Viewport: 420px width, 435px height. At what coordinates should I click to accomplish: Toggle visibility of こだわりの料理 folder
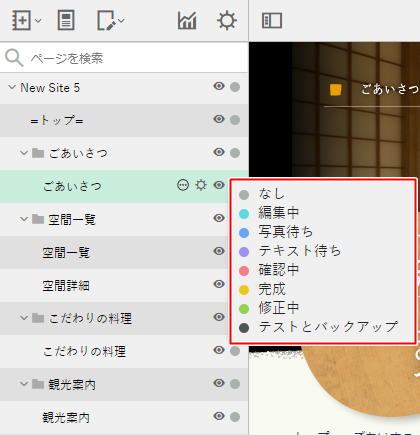219,317
